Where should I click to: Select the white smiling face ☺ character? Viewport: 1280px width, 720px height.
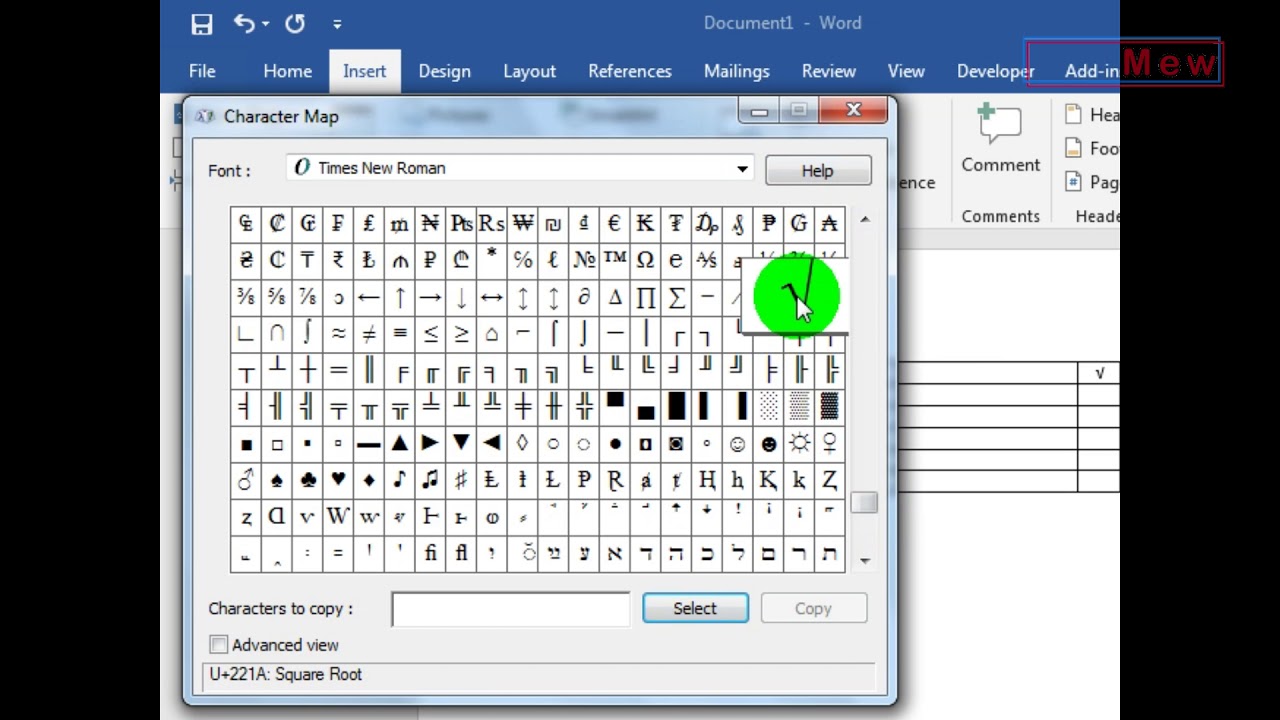point(737,444)
